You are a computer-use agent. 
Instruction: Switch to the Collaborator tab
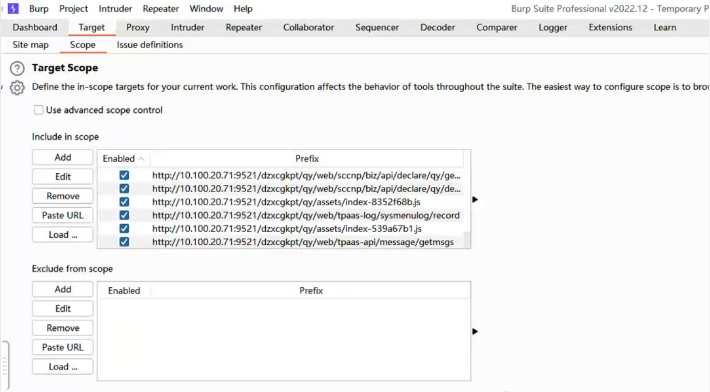click(308, 28)
